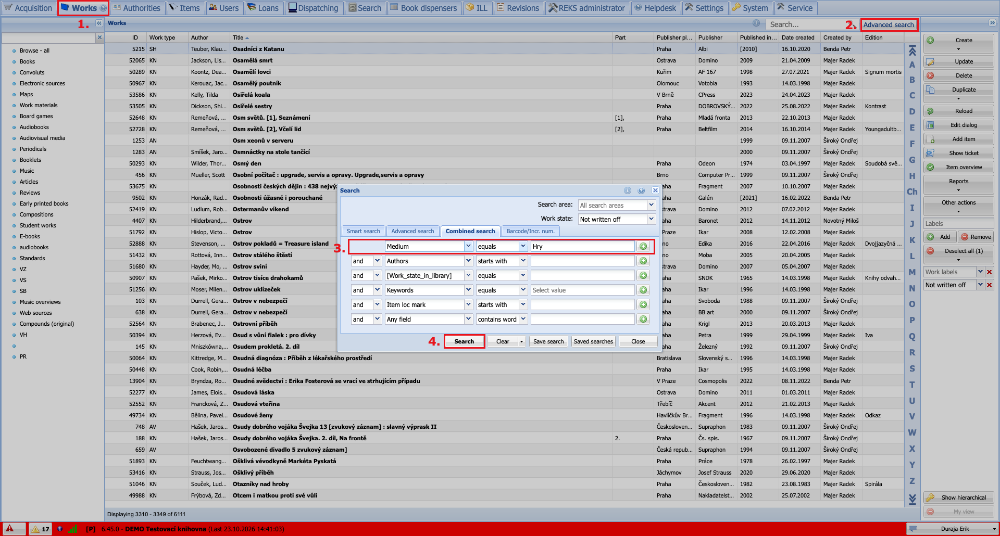1000x536 pixels.
Task: Open Item overview from the right panel
Action: point(959,167)
